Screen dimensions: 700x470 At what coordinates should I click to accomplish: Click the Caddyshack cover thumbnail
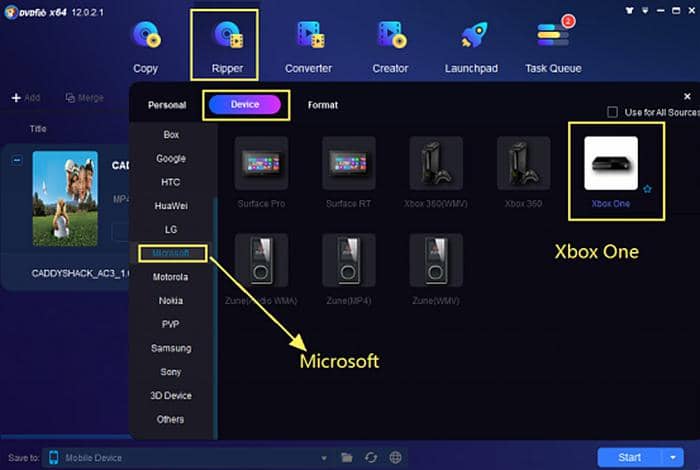coord(65,199)
